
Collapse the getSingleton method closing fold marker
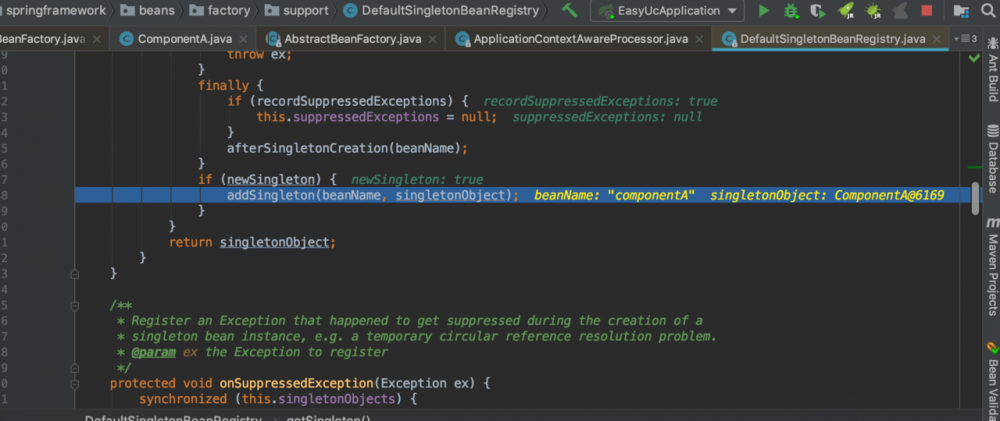[x=75, y=274]
